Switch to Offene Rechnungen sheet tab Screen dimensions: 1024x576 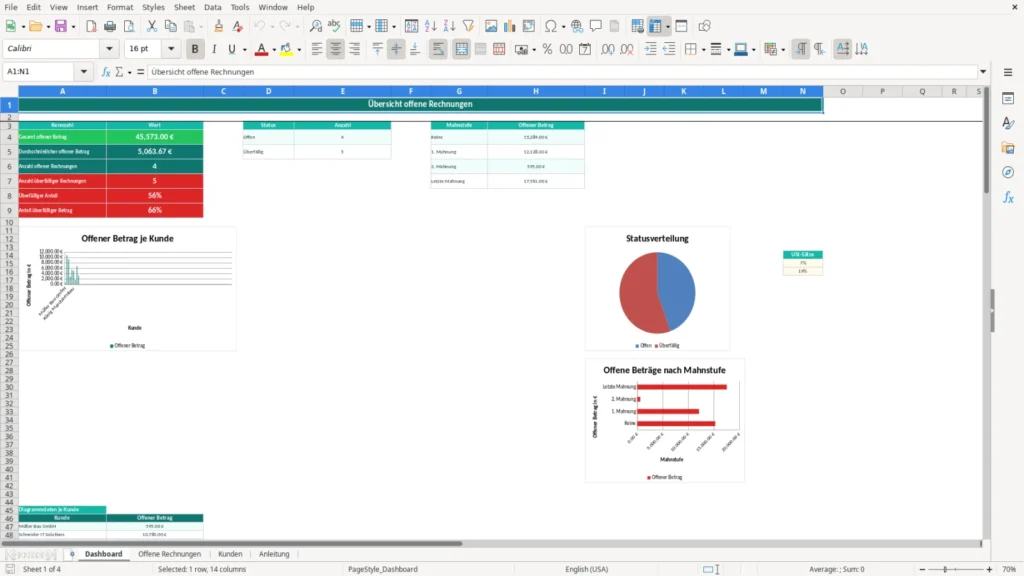tap(169, 554)
